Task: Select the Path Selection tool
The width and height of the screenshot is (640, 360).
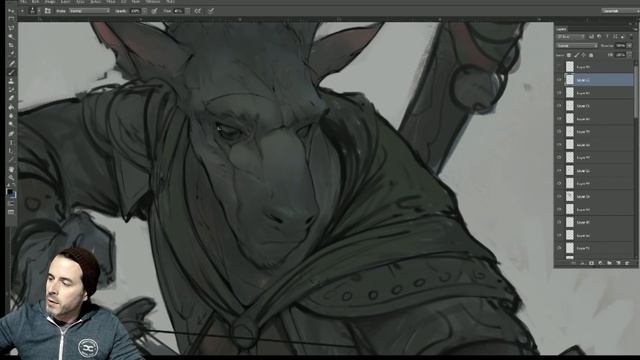Action: [11, 151]
